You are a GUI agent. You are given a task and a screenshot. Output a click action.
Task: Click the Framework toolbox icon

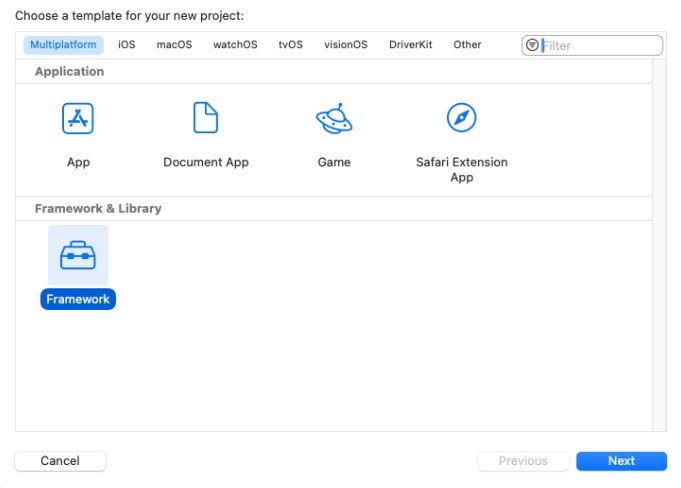point(78,256)
